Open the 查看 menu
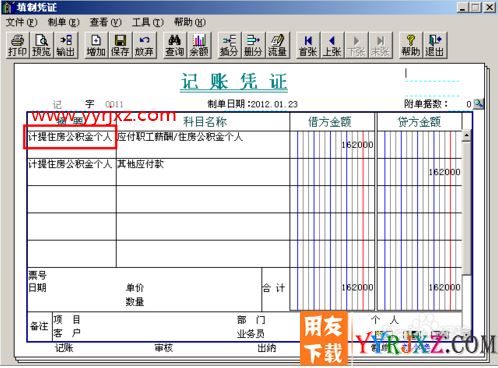Screen dimensions: 498x368 pos(105,22)
